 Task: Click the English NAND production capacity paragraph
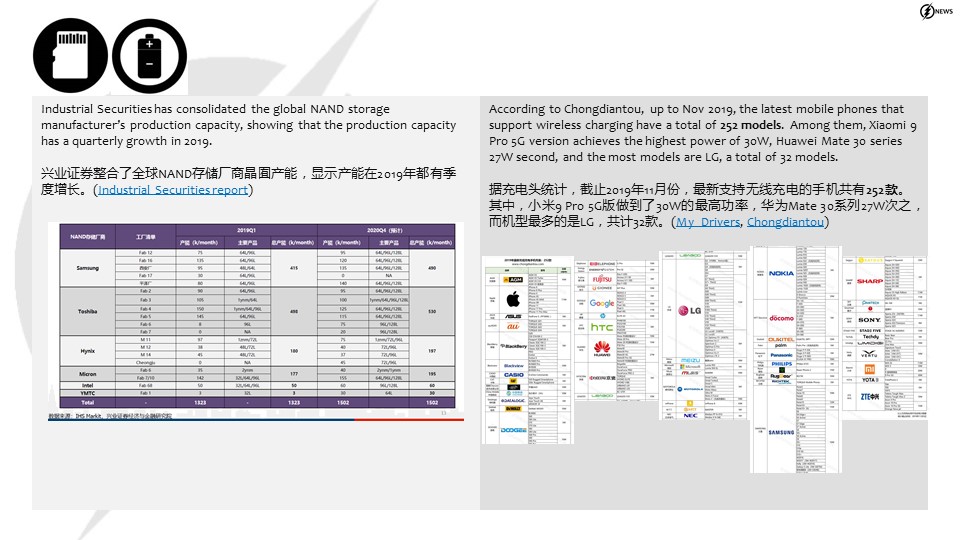249,125
